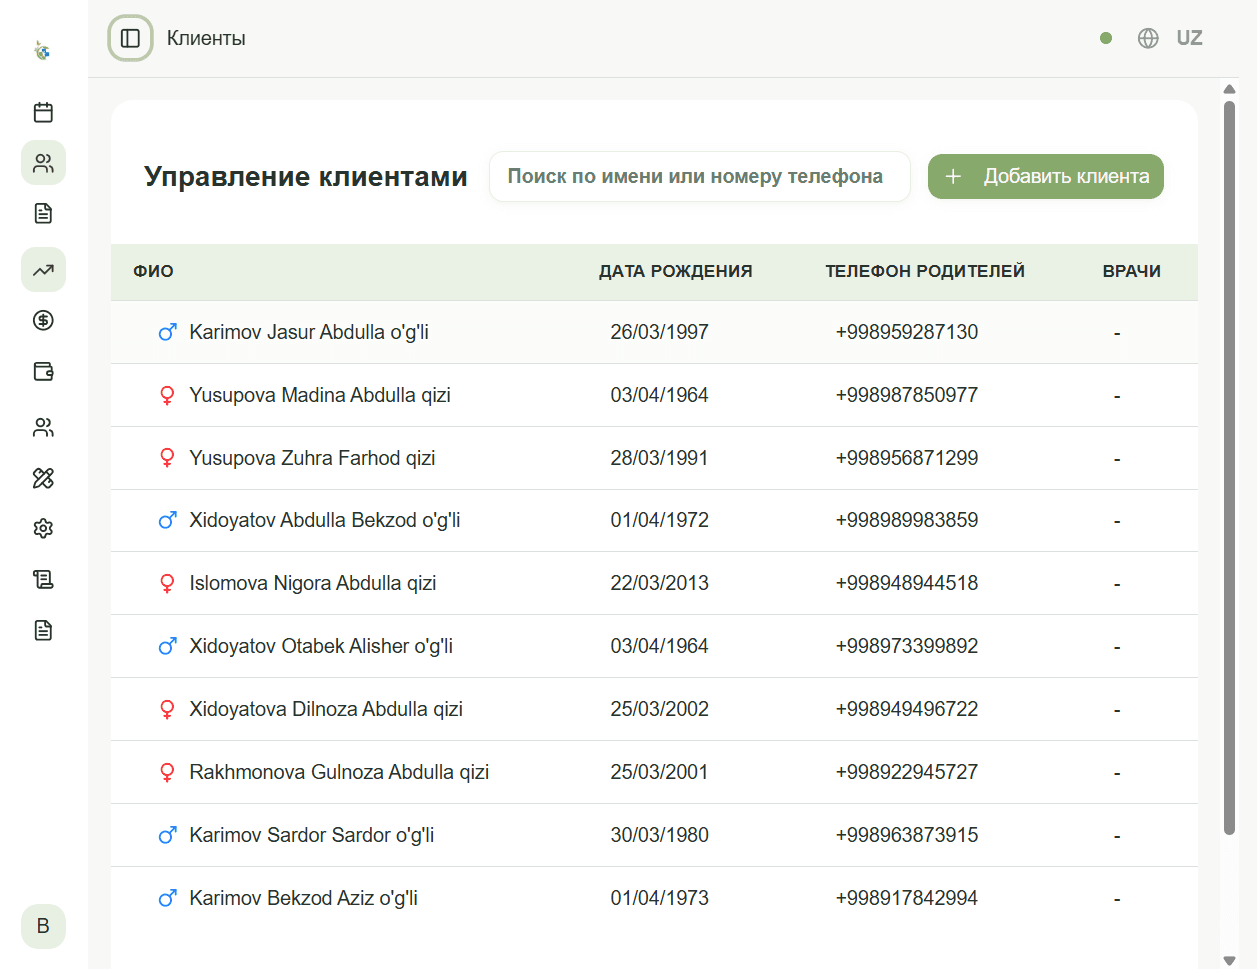
Task: Click the ФИО column header
Action: tap(154, 271)
